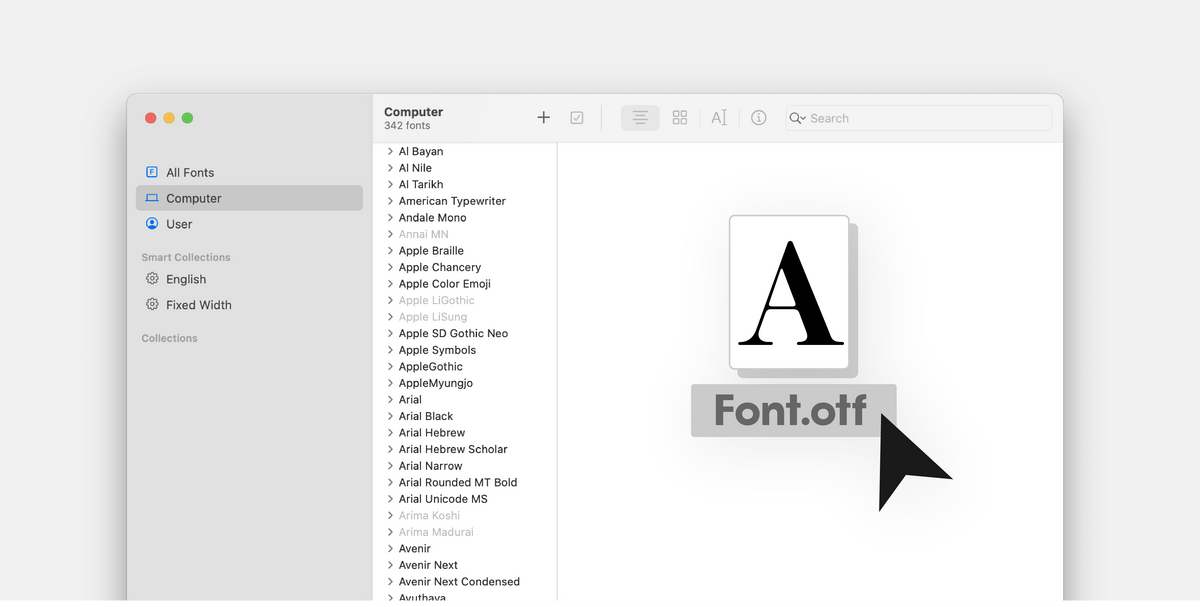Click the Fixed Width gear icon
This screenshot has width=1200, height=607.
pos(152,305)
